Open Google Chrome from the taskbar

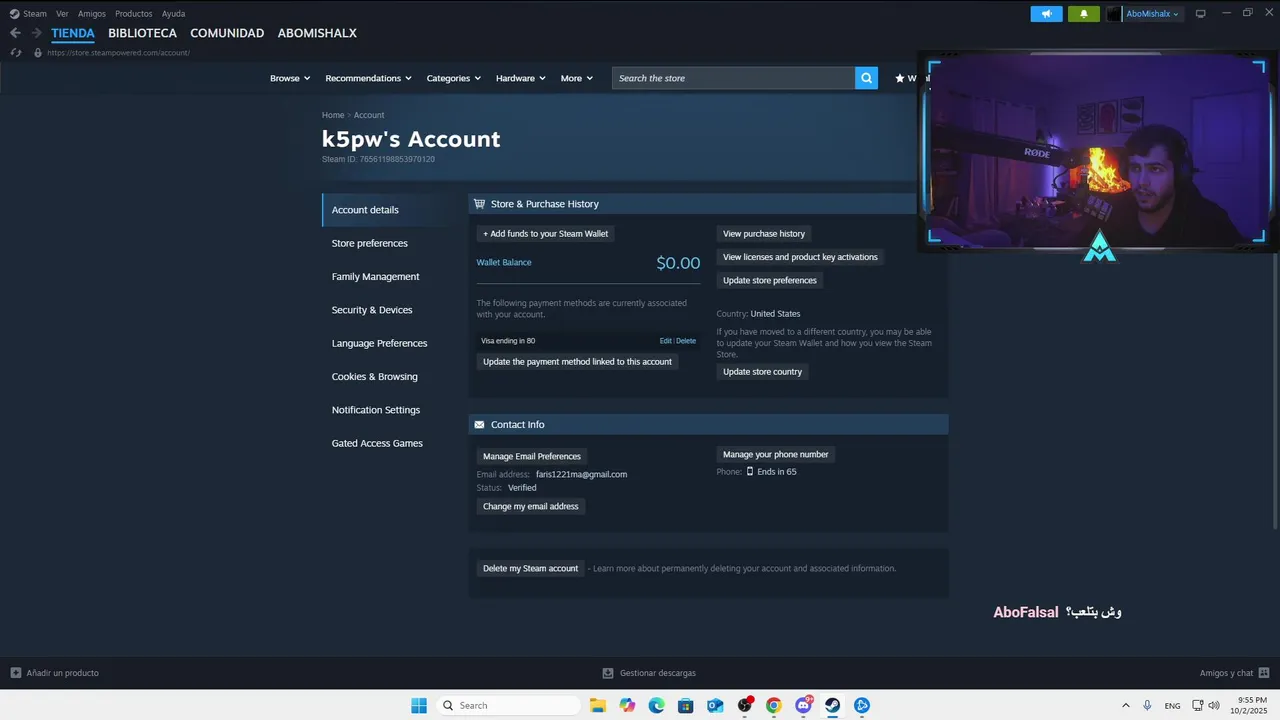click(x=773, y=705)
